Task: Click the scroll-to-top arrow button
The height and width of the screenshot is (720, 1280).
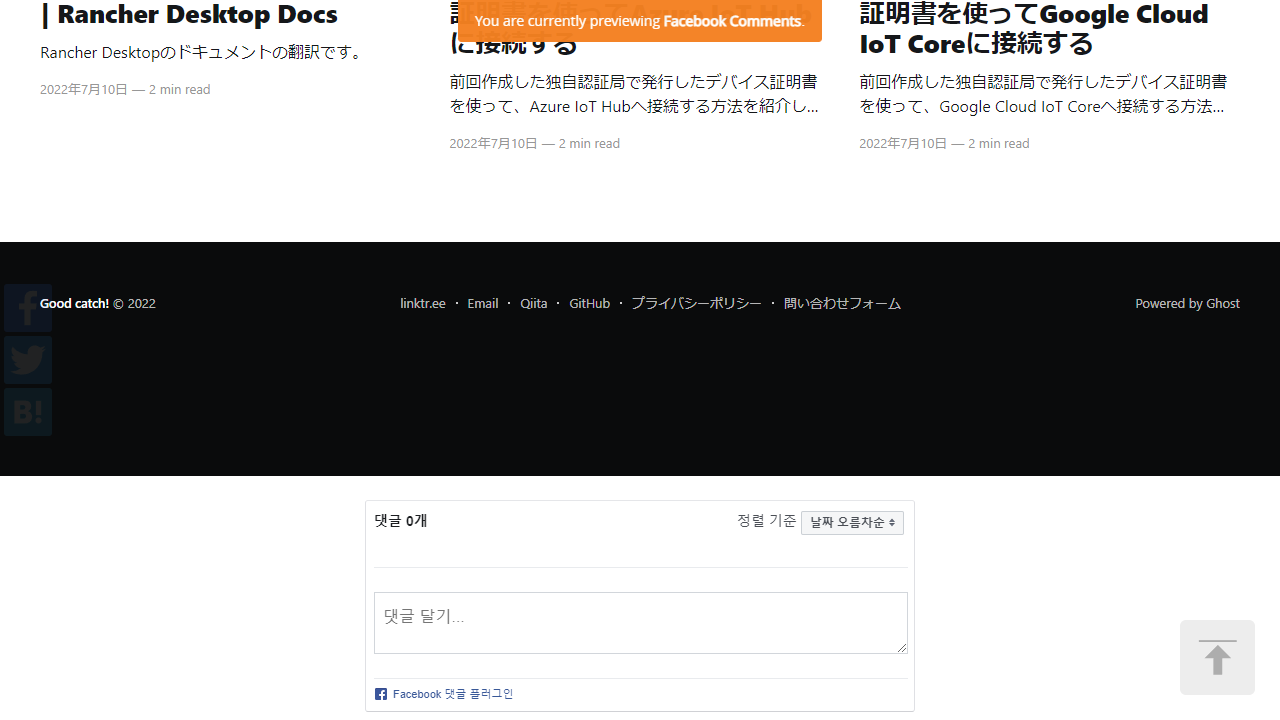Action: 1217,657
